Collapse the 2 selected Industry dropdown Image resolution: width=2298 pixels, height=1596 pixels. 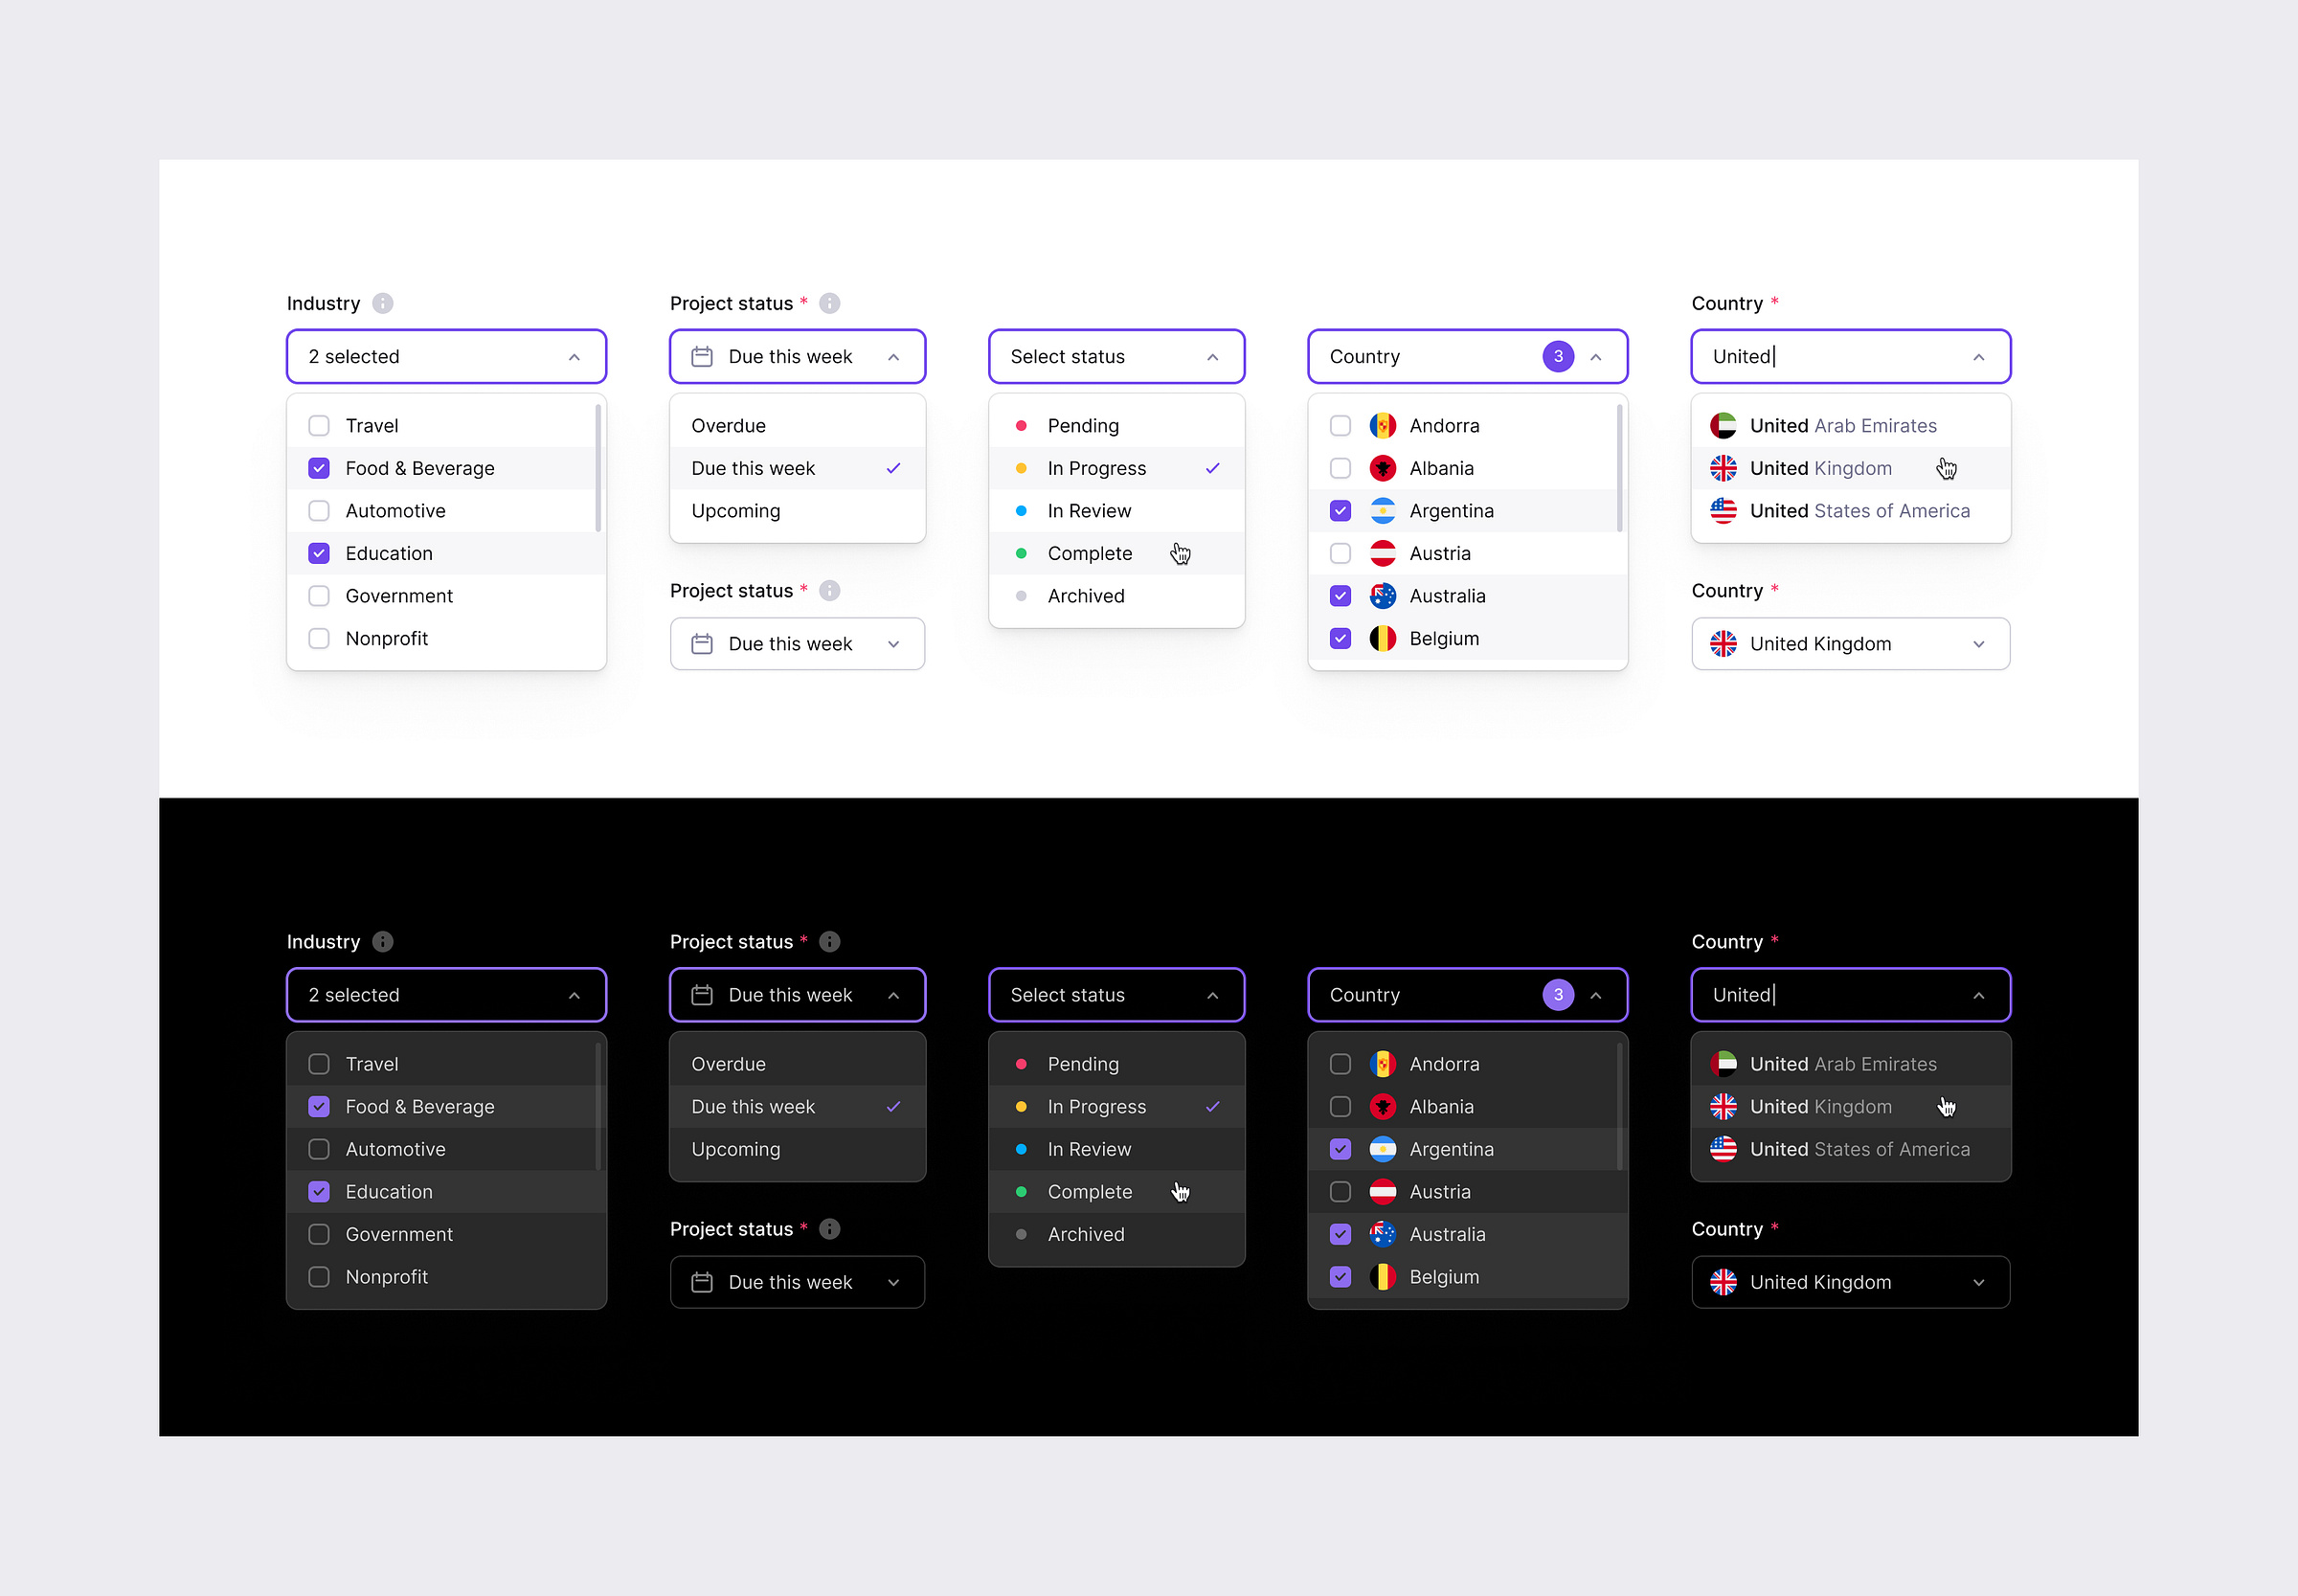coord(574,356)
